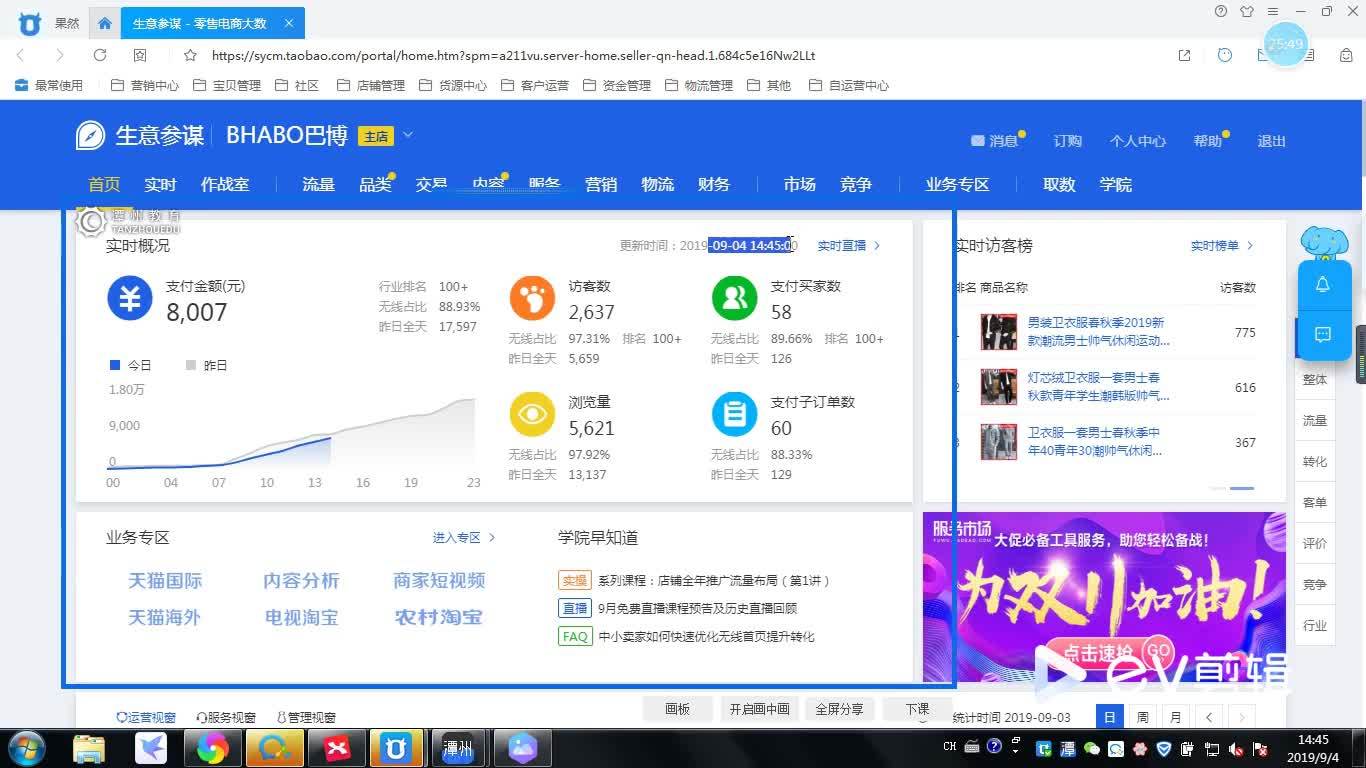Click the 全屏分享 button

(x=839, y=709)
